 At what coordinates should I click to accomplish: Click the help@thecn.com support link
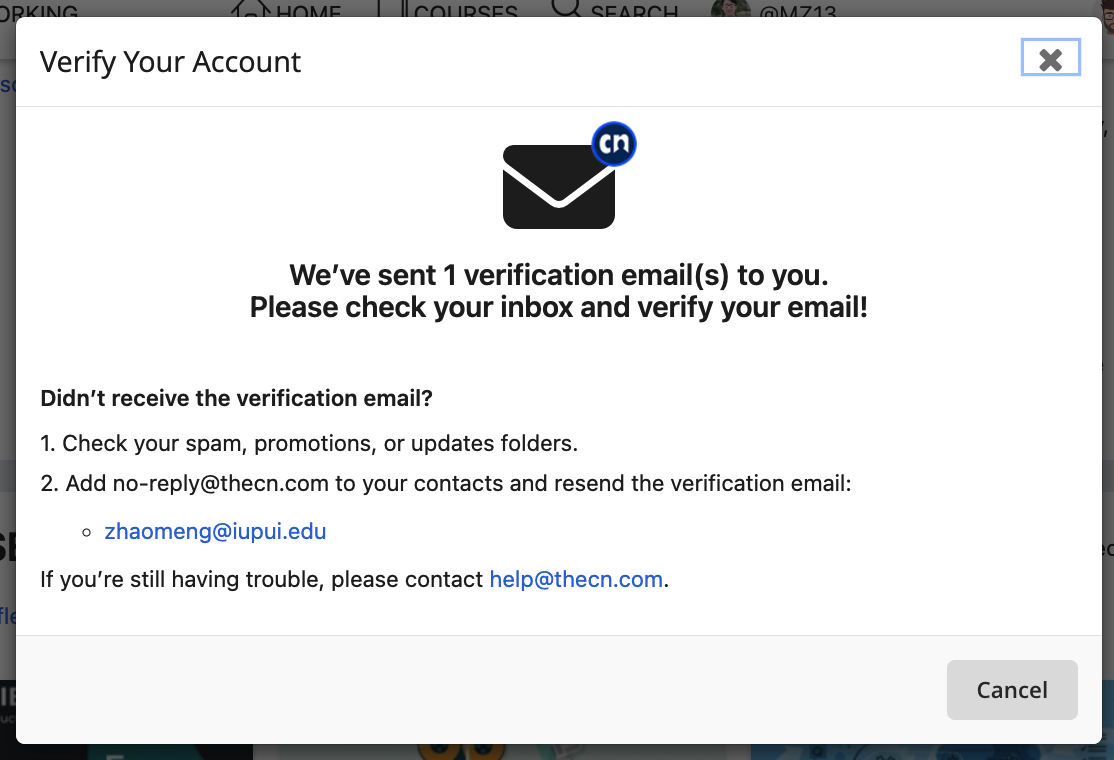point(576,579)
